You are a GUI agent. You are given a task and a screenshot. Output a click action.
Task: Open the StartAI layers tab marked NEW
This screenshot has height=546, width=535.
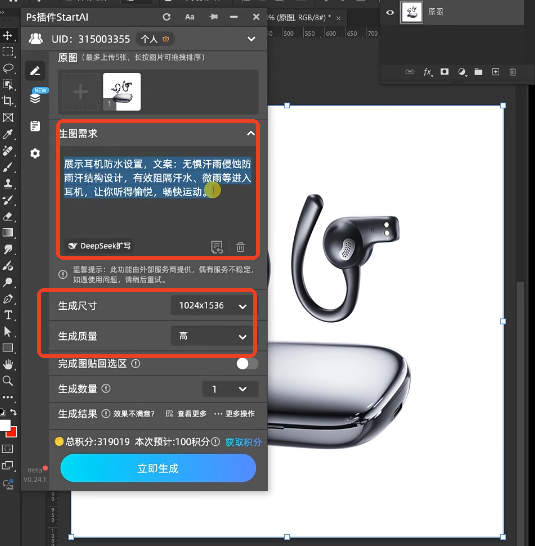[x=35, y=98]
